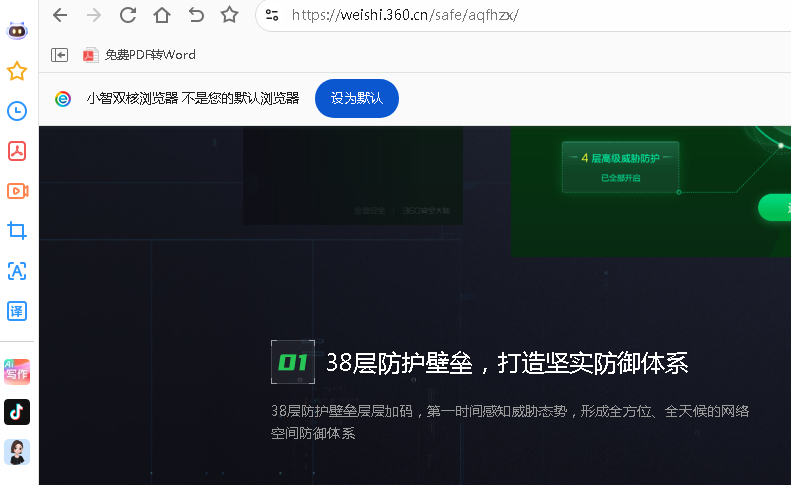Open the PDF tool in the sidebar

pos(17,151)
